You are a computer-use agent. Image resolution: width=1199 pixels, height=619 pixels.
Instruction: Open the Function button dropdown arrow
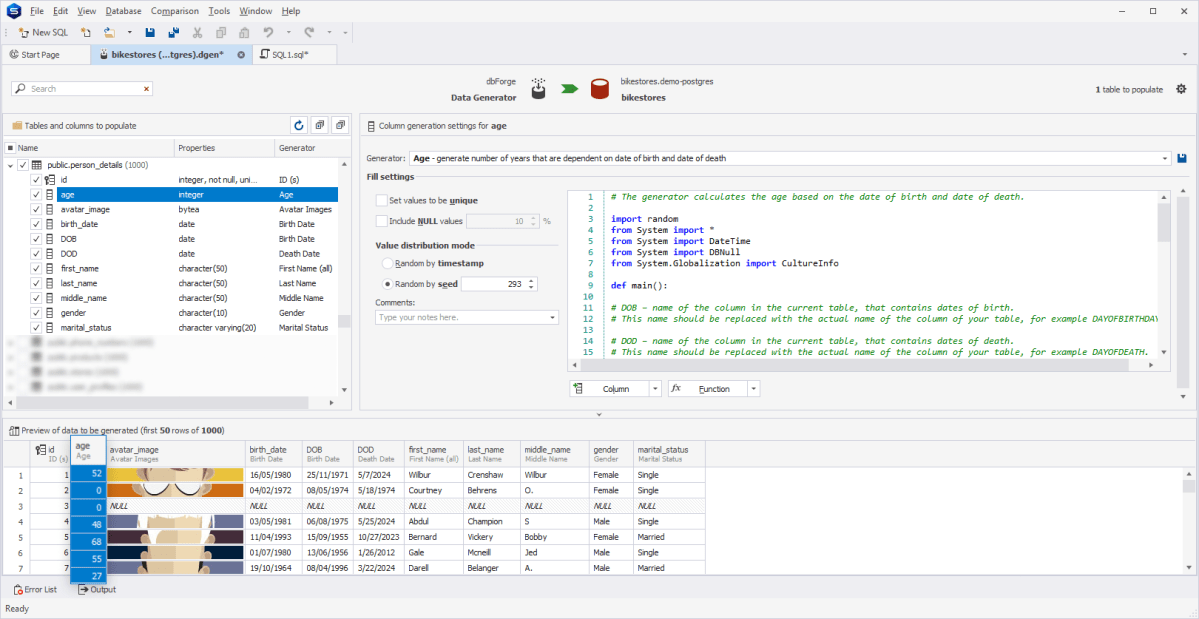[754, 389]
